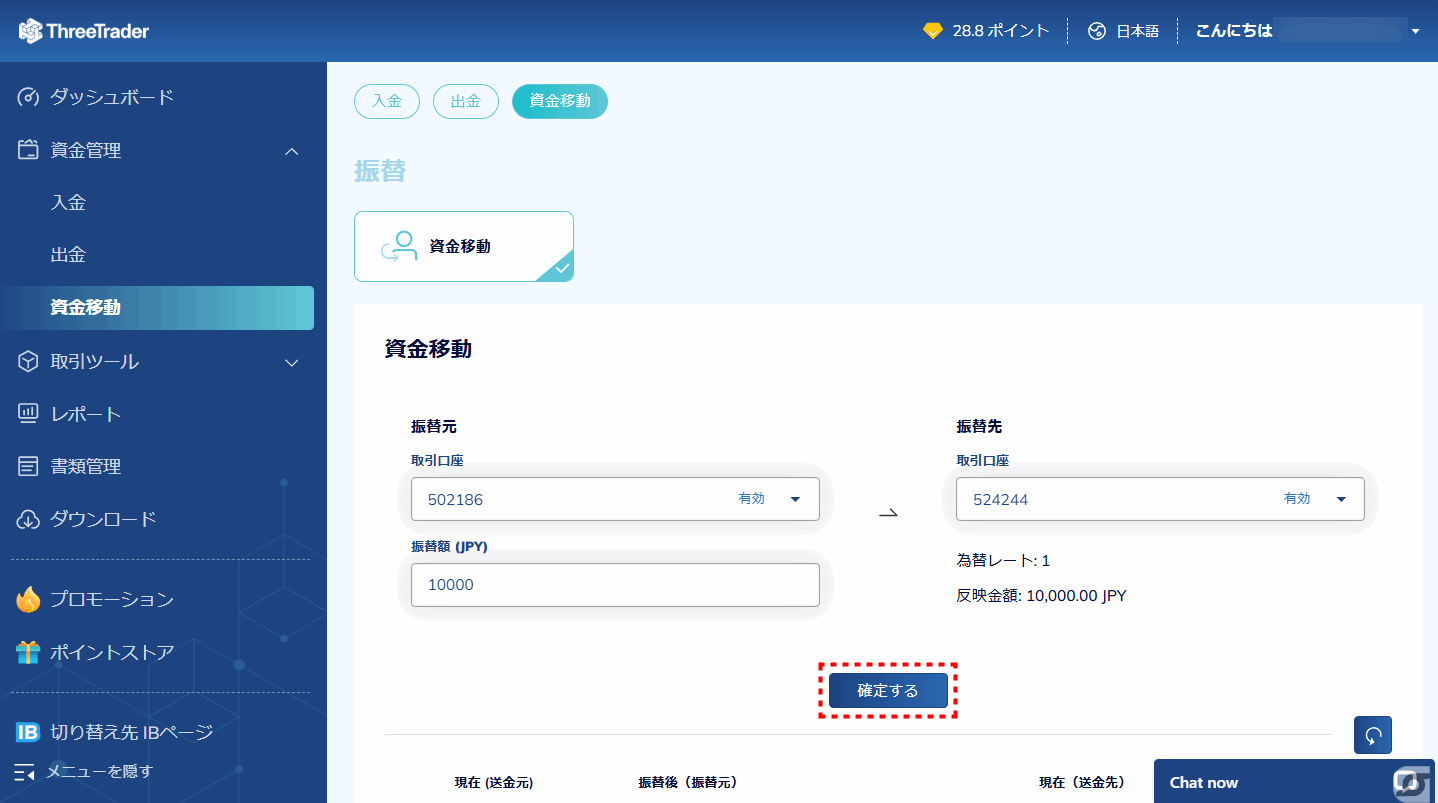Click the 現在 (送金元) column header
The image size is (1438, 803).
point(494,783)
